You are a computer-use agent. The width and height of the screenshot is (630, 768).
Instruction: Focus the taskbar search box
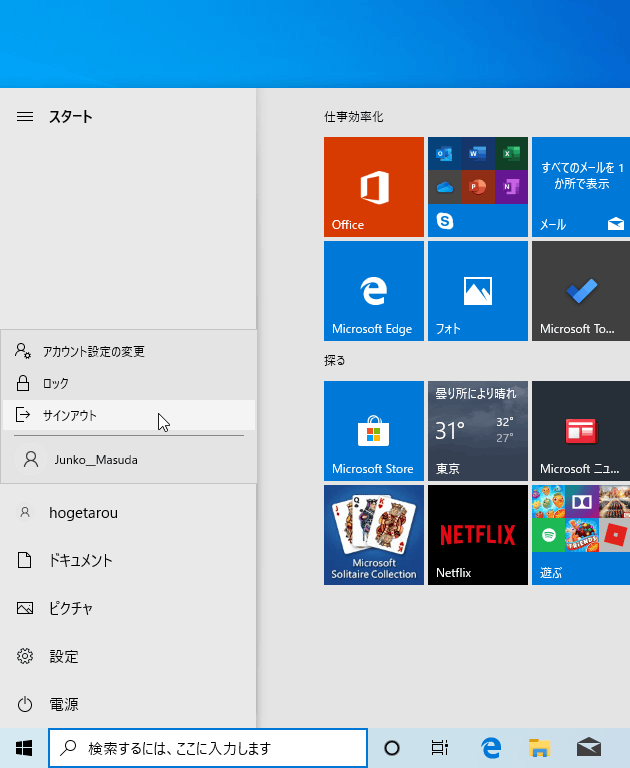click(x=208, y=748)
